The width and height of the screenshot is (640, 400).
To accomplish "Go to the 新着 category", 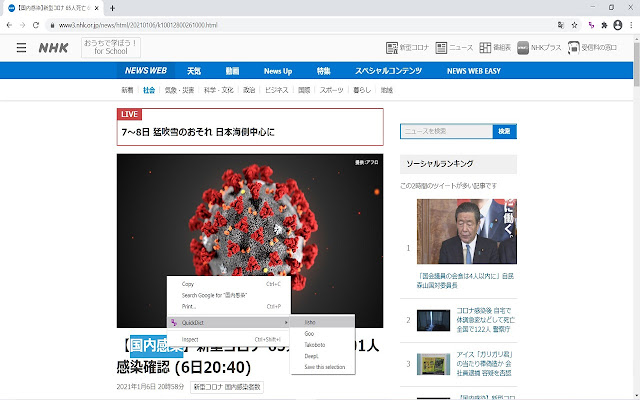I will [127, 90].
